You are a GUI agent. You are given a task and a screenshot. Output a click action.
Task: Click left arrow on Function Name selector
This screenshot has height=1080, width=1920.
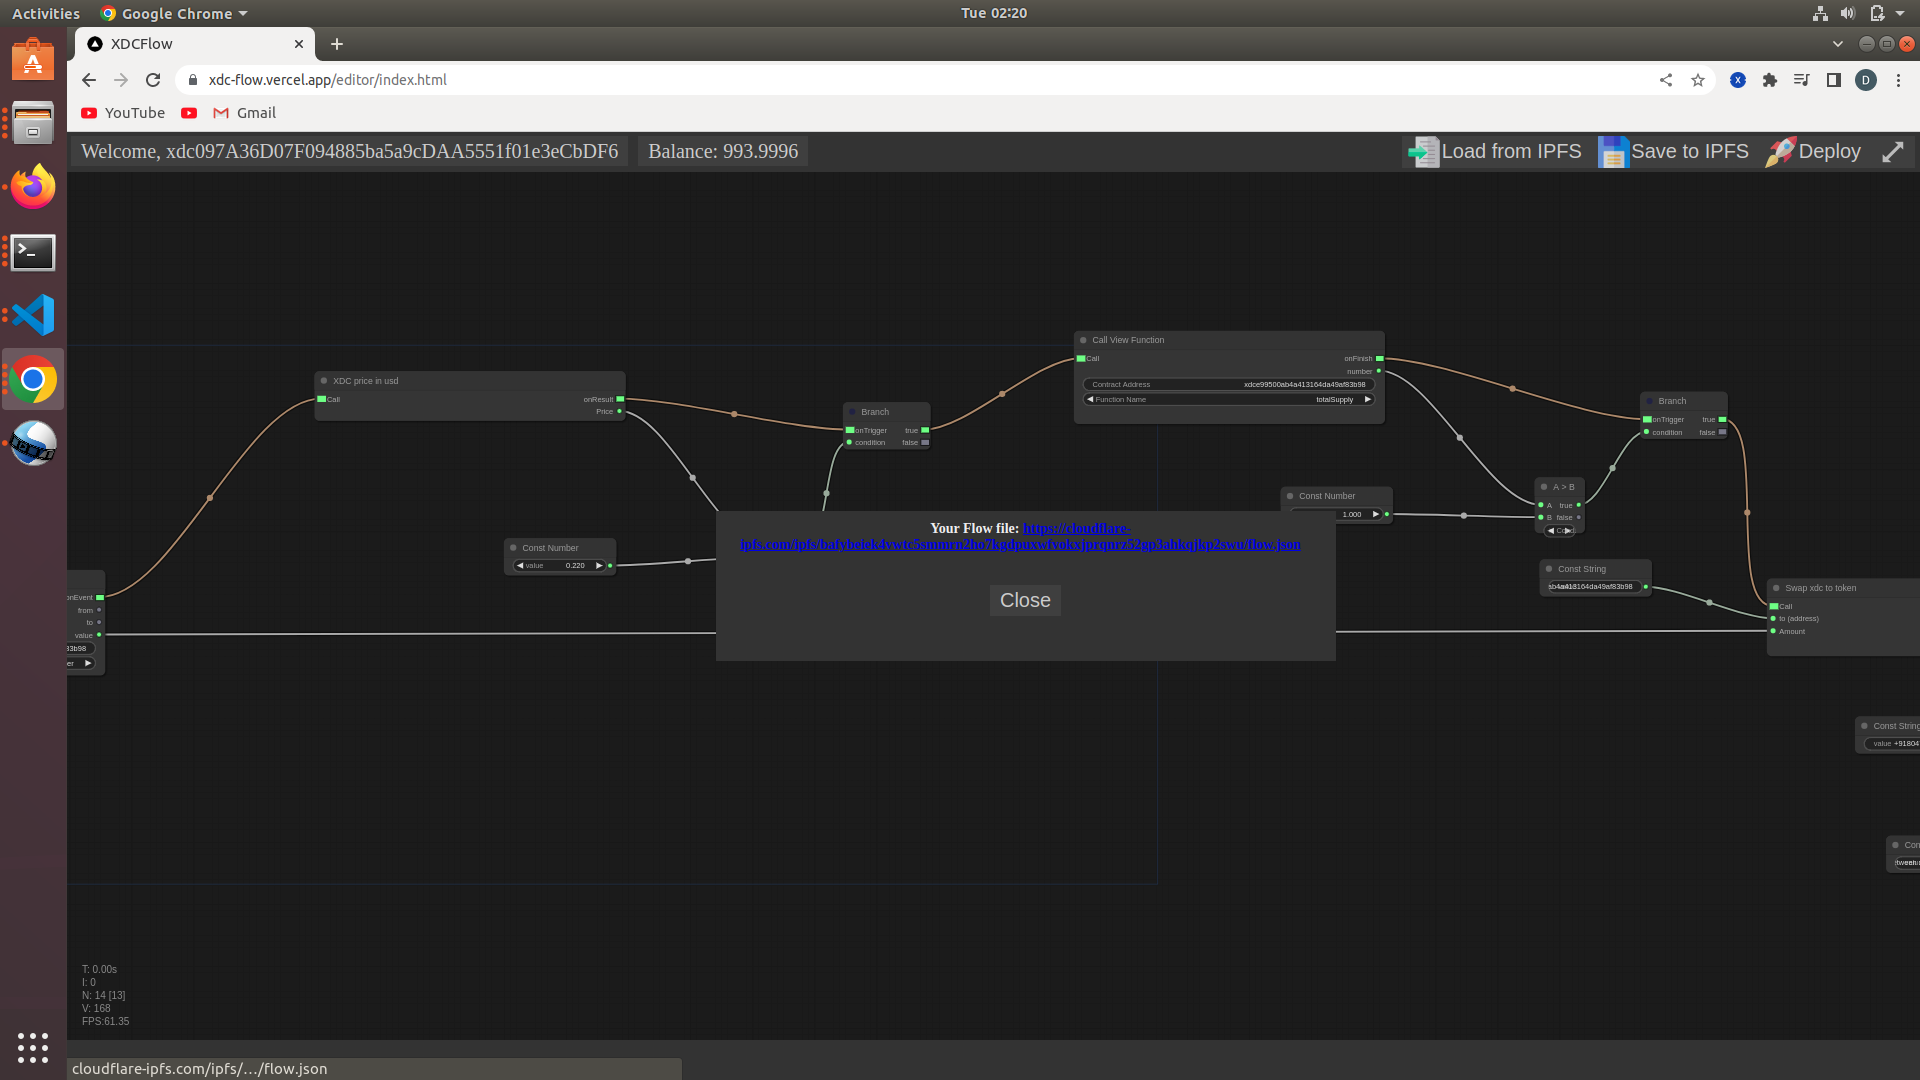[1090, 399]
